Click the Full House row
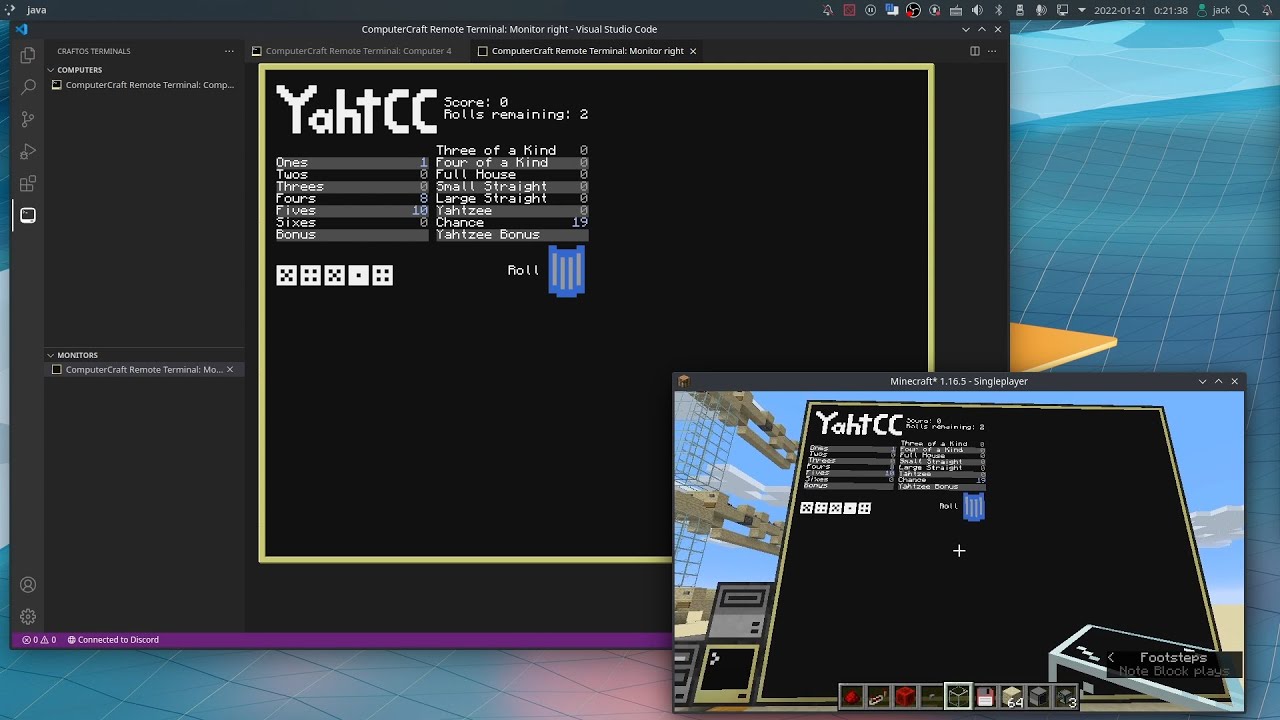 click(x=512, y=174)
